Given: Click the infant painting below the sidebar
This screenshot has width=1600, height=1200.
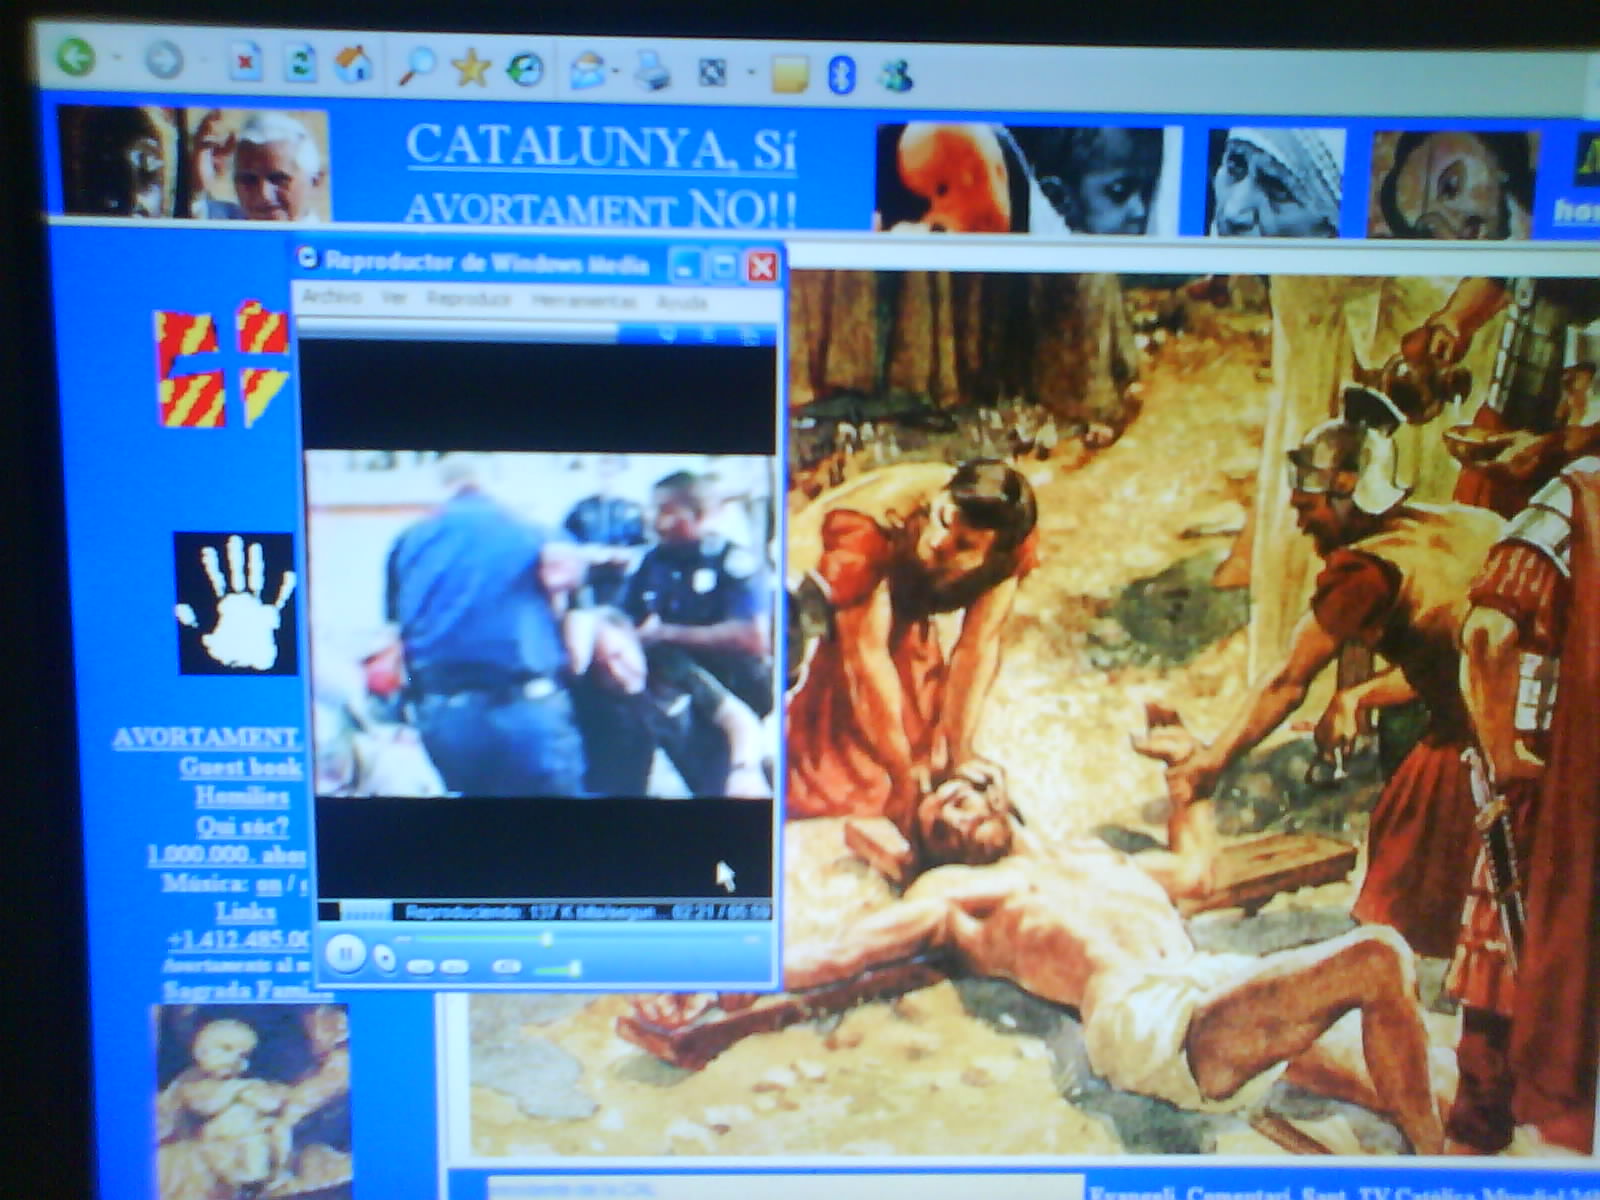Looking at the screenshot, I should pos(254,1100).
